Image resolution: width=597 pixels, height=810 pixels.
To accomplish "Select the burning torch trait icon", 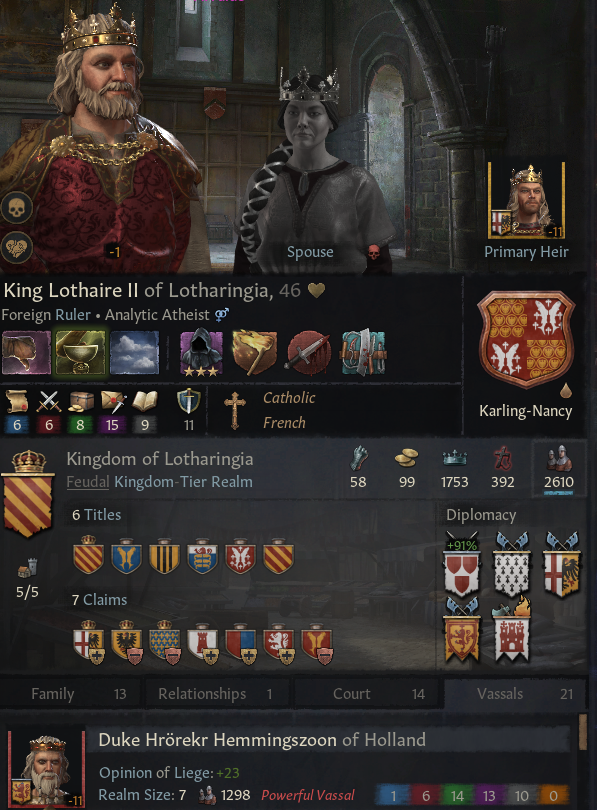I will click(254, 352).
